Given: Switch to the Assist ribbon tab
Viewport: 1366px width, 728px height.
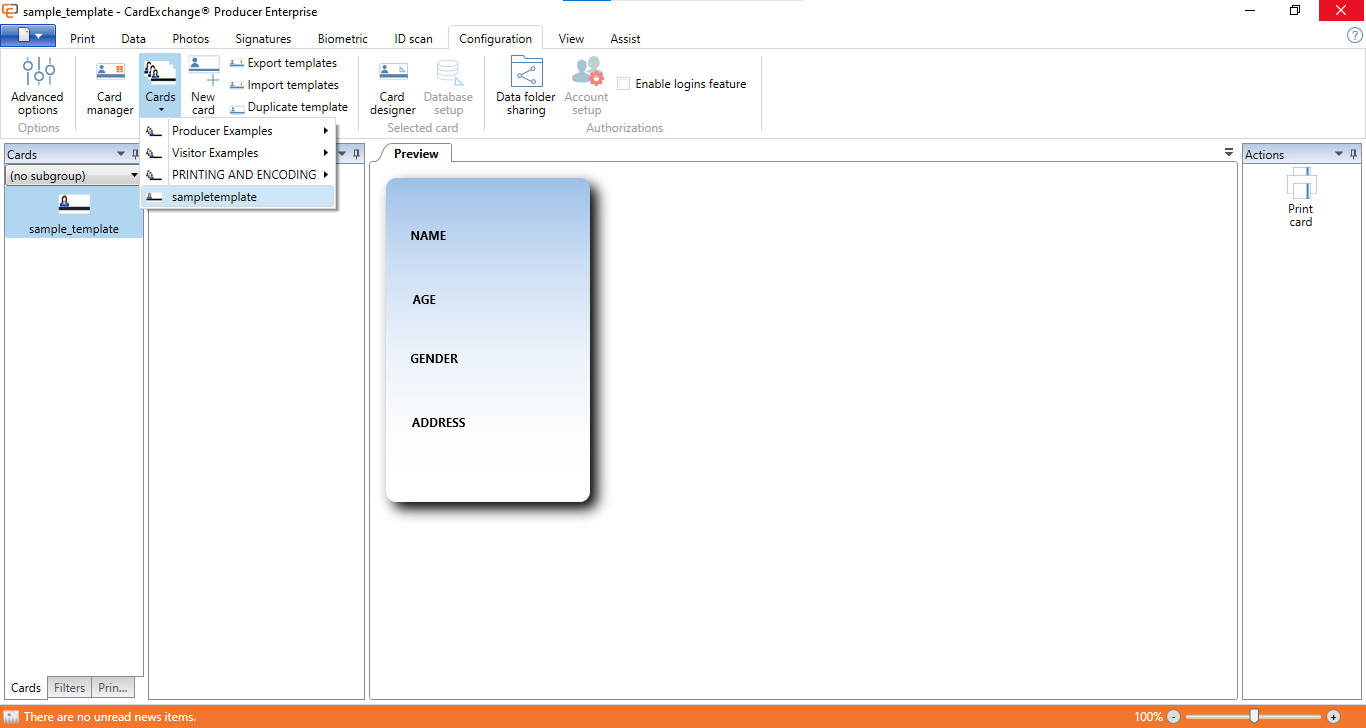Looking at the screenshot, I should pos(625,39).
